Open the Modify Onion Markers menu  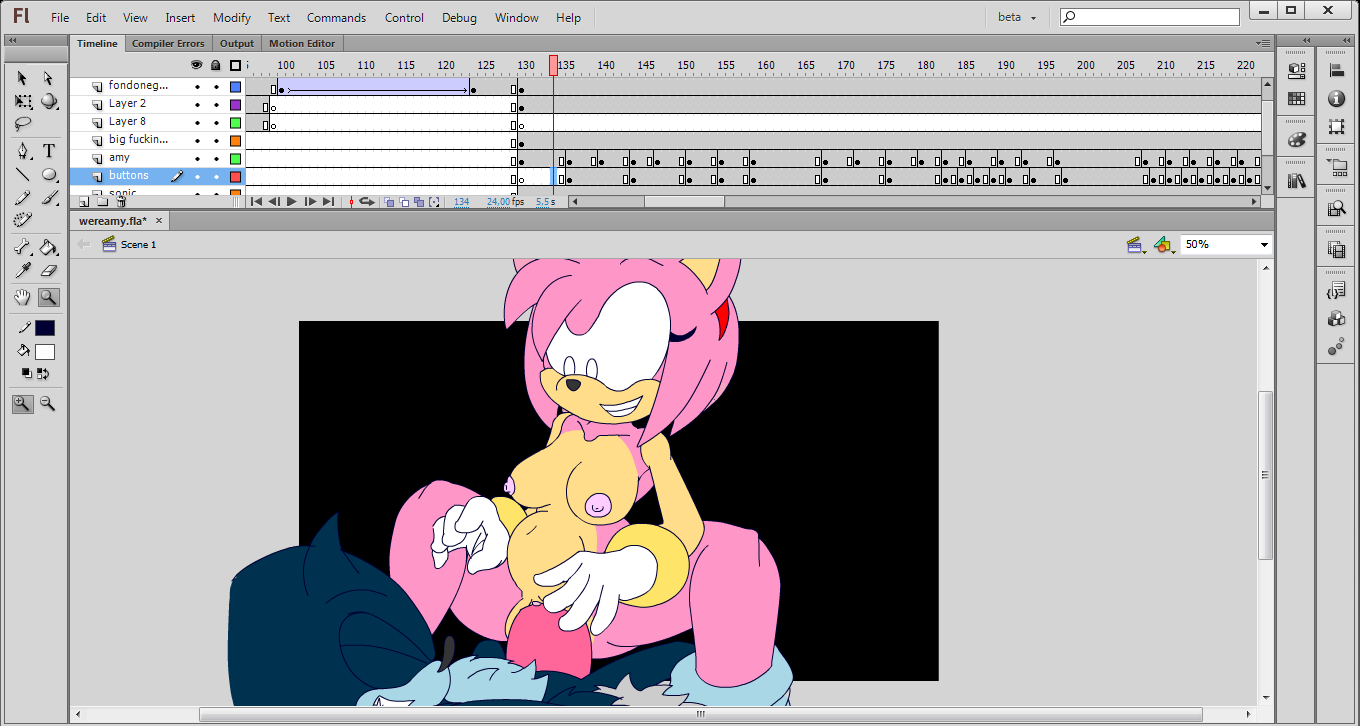tap(434, 202)
